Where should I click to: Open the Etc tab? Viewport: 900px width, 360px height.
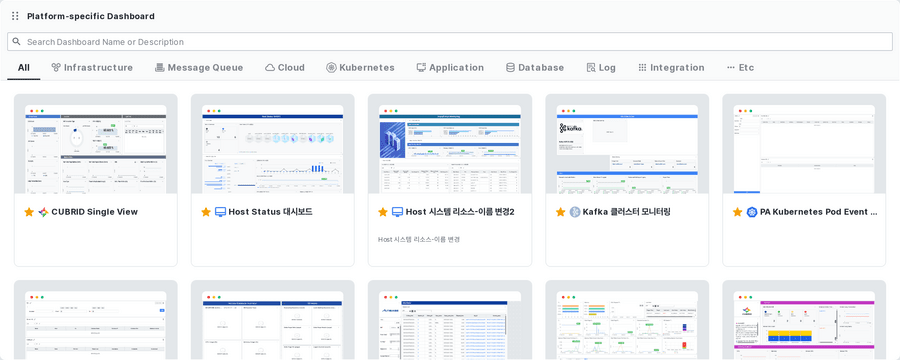[x=740, y=68]
